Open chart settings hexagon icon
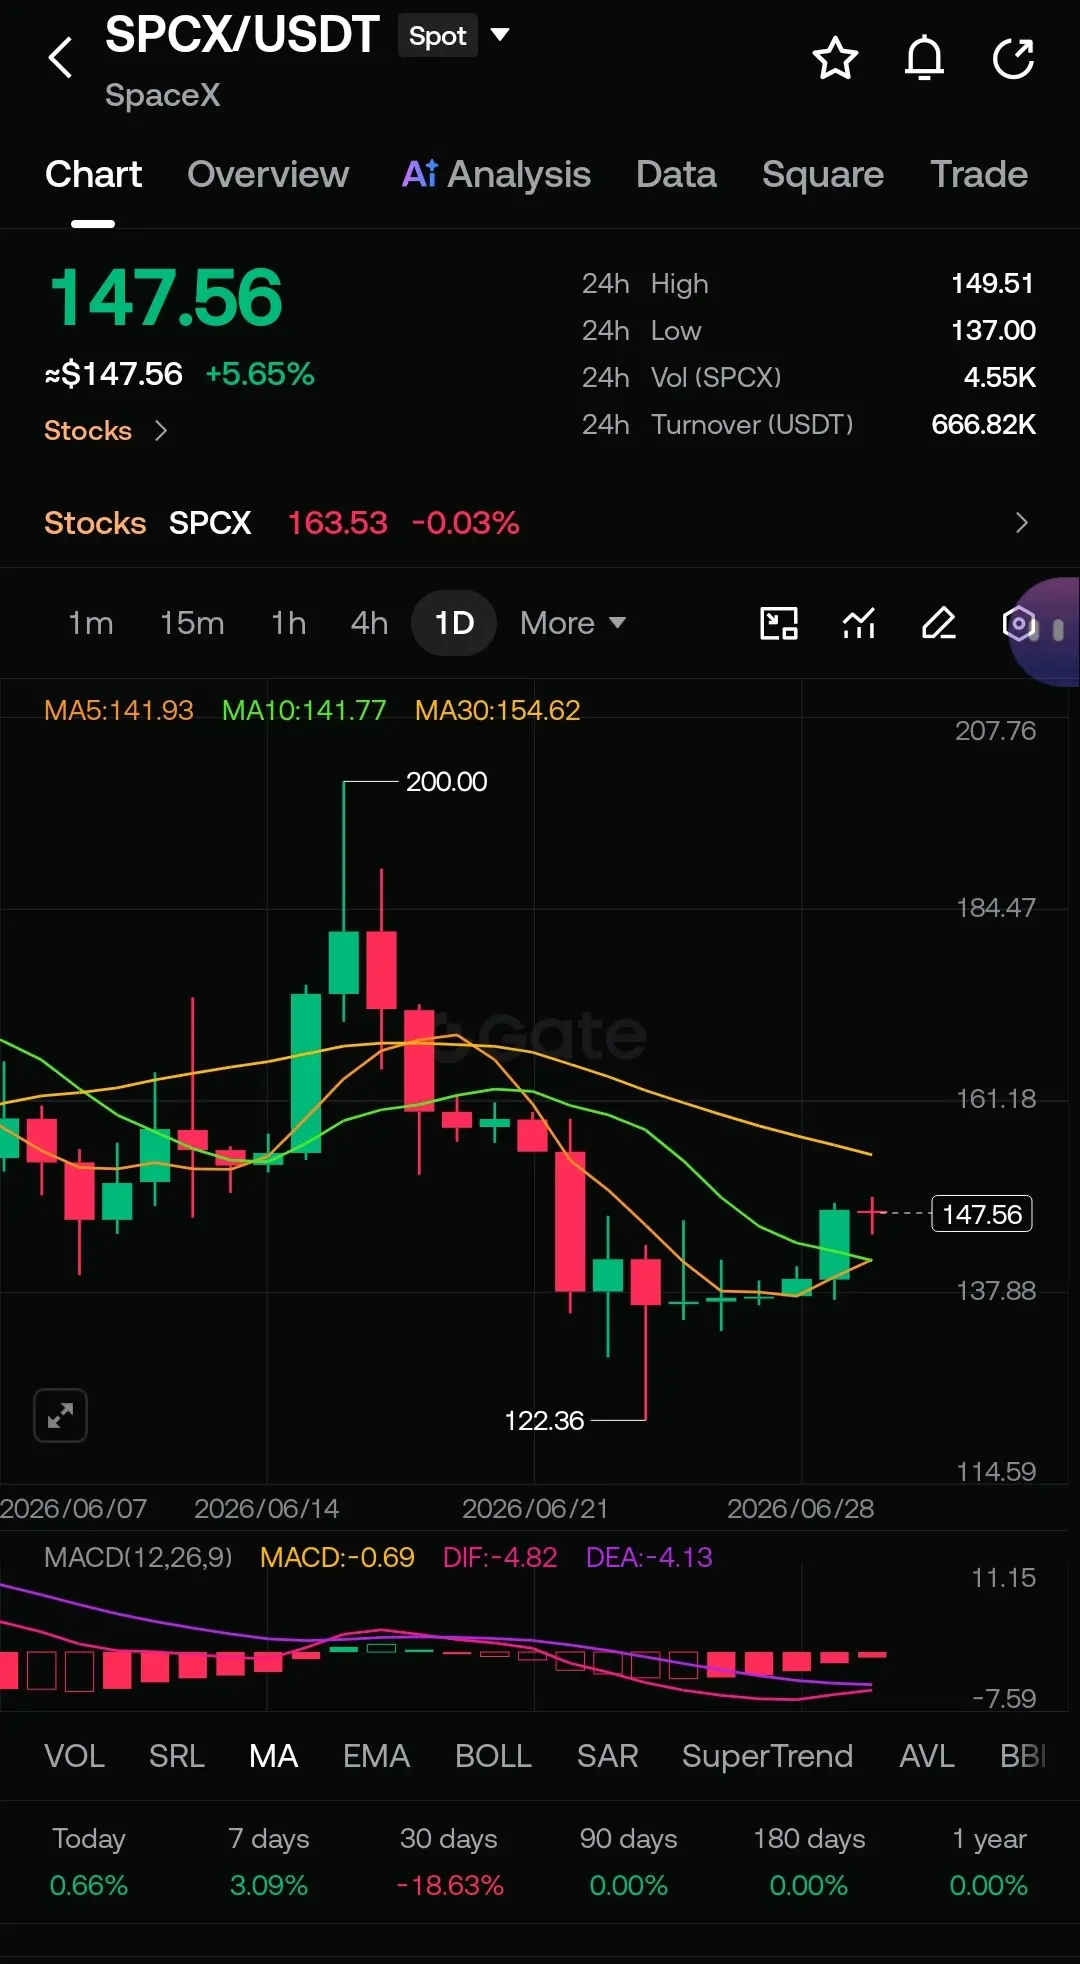 (1018, 623)
